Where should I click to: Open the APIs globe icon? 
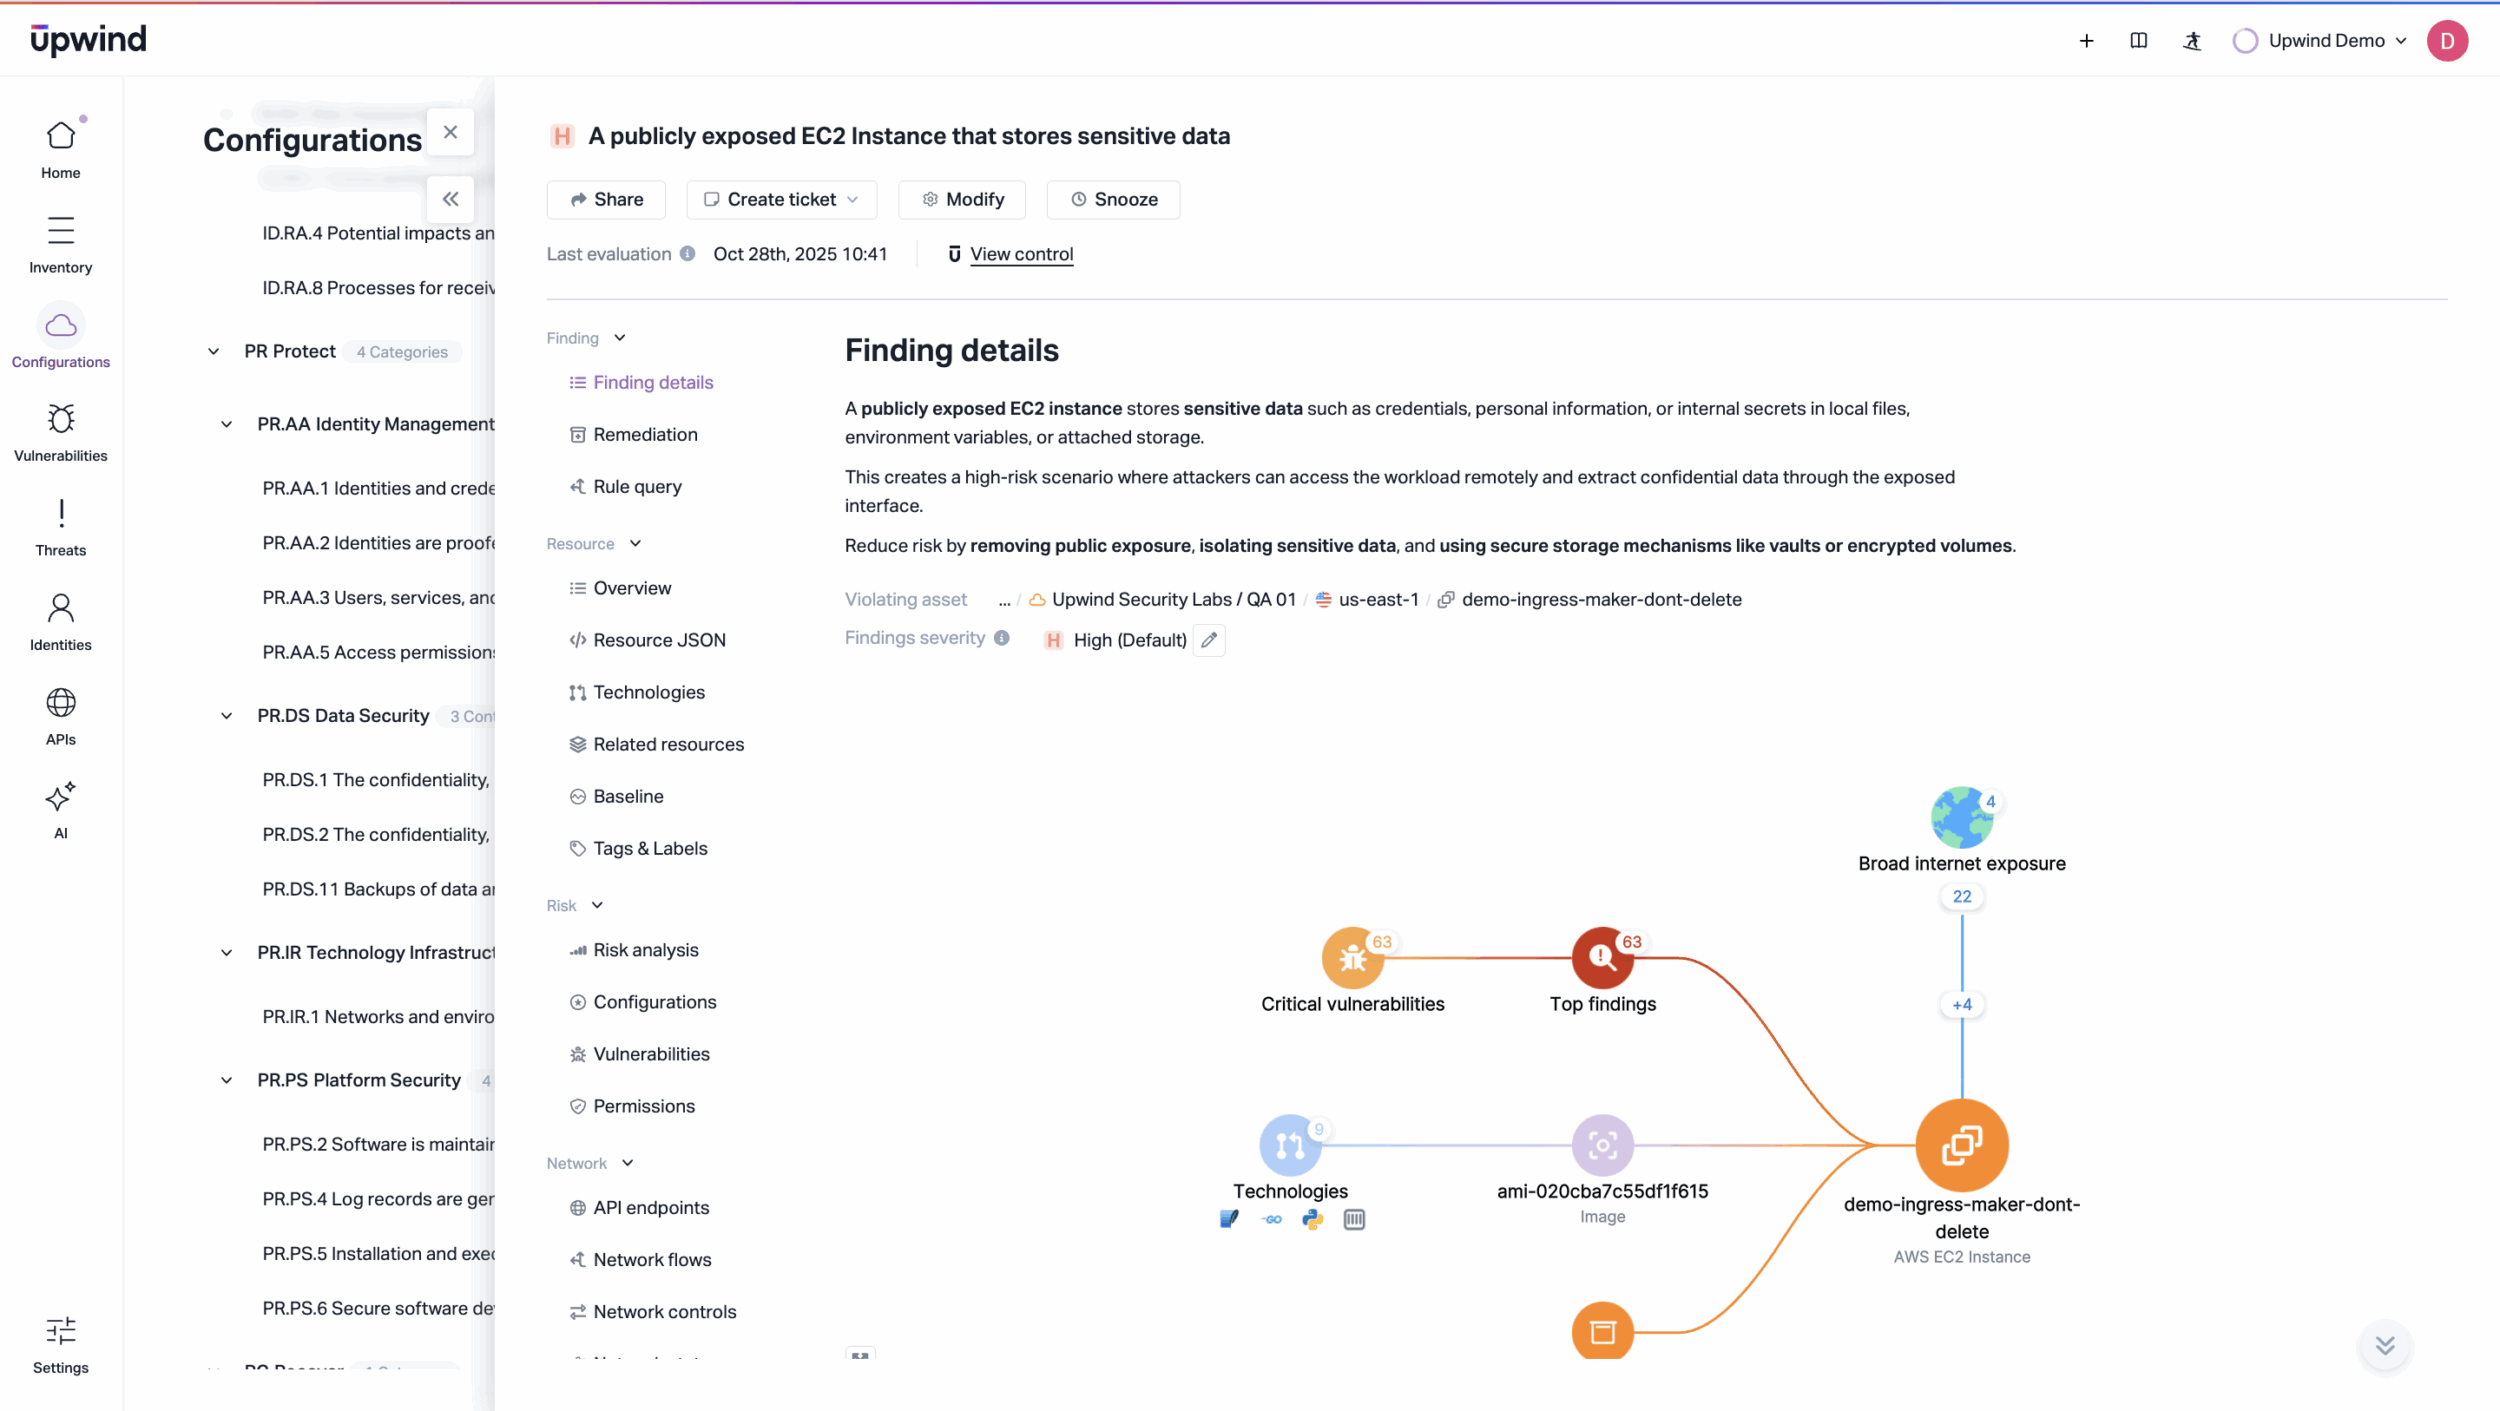coord(61,704)
